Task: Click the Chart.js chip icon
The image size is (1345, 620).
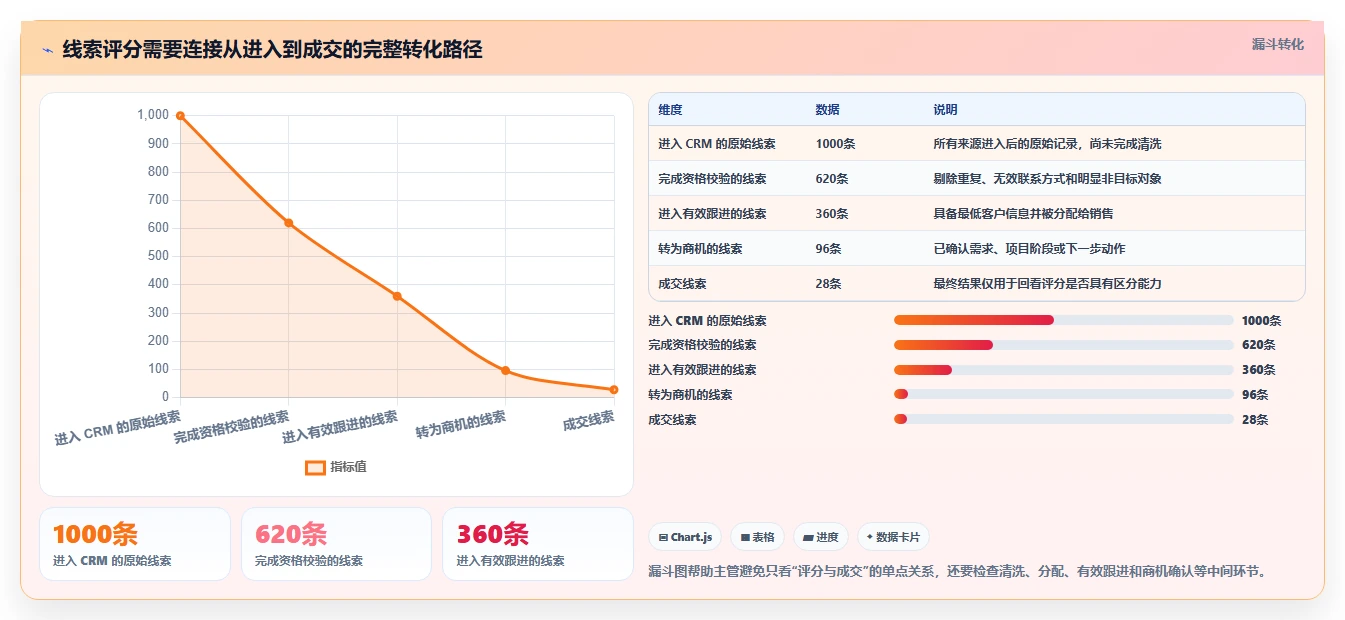Action: (x=663, y=537)
